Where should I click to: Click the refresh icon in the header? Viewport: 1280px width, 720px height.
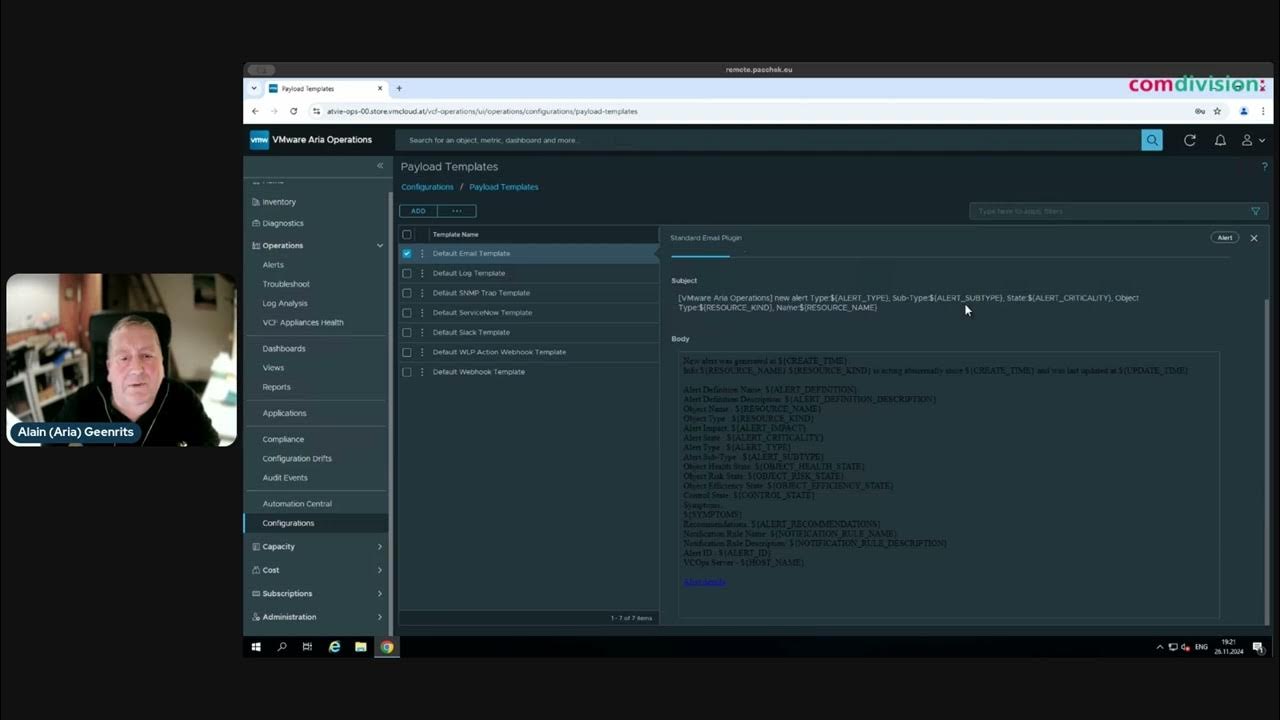click(x=1189, y=140)
